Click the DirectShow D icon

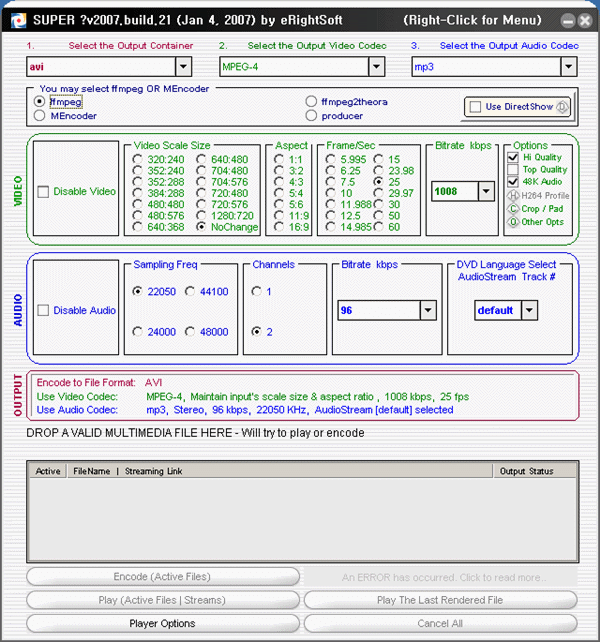563,107
